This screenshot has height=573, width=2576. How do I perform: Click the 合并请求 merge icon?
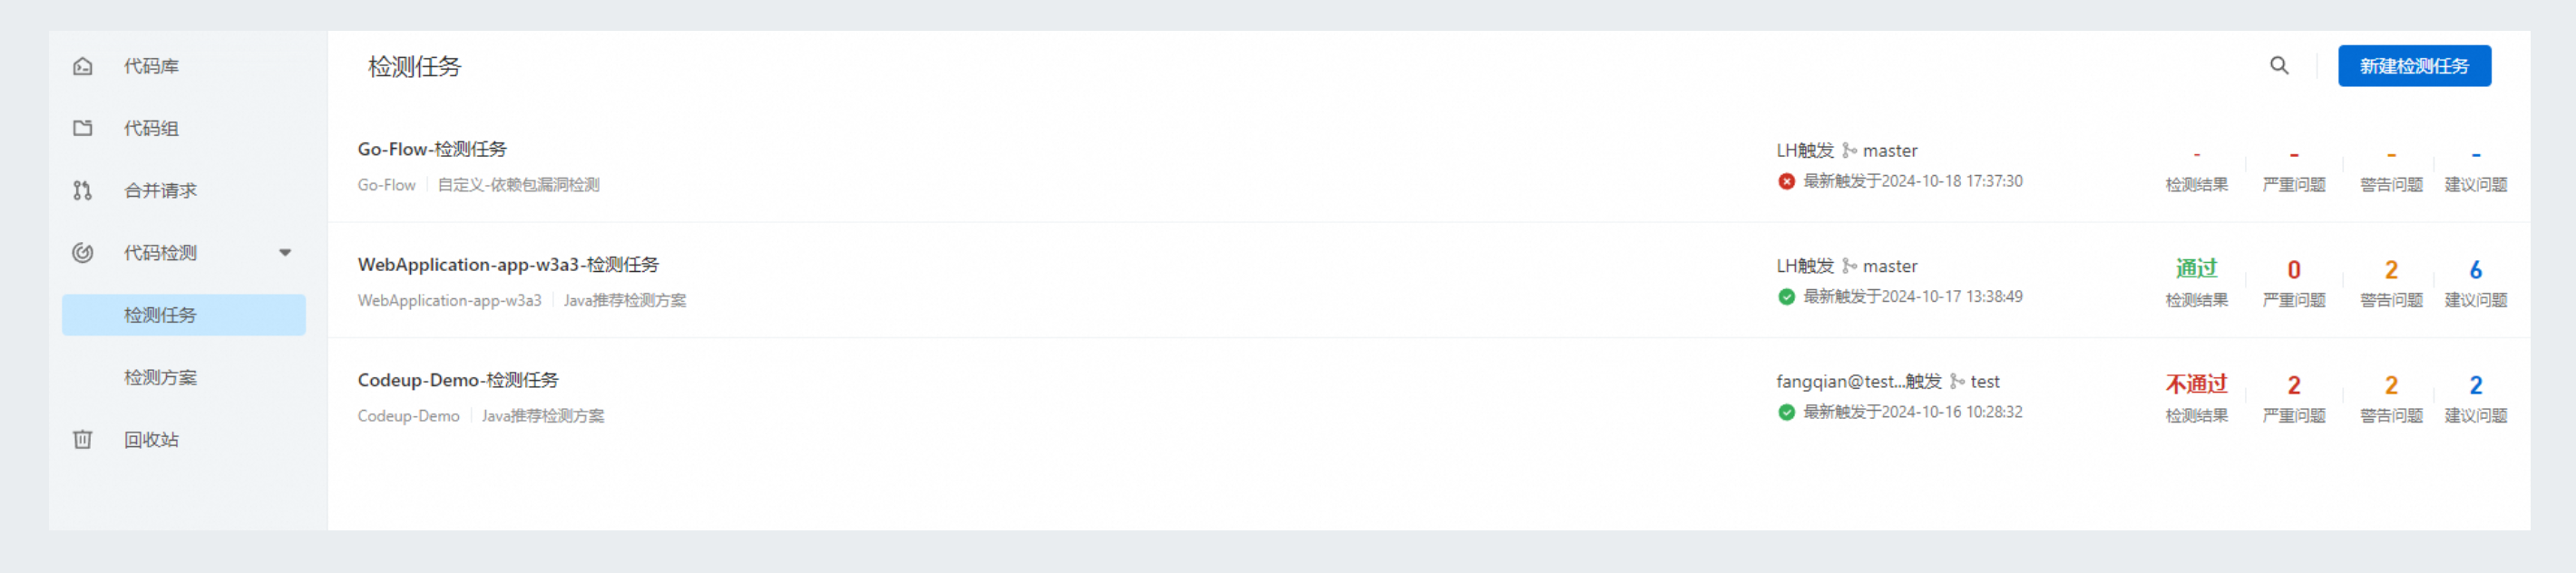[x=83, y=191]
